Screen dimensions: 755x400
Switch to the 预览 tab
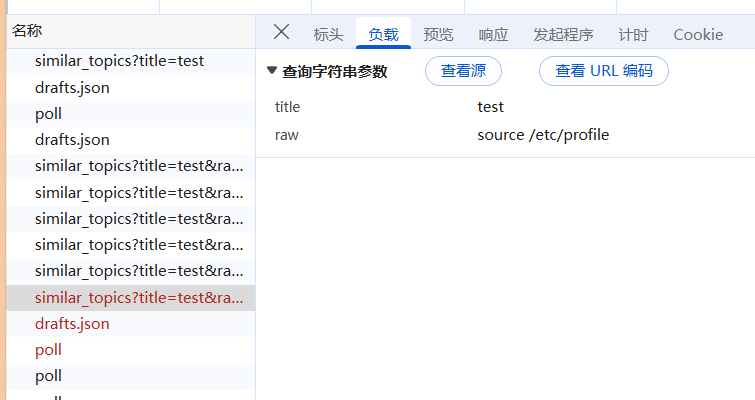point(438,35)
